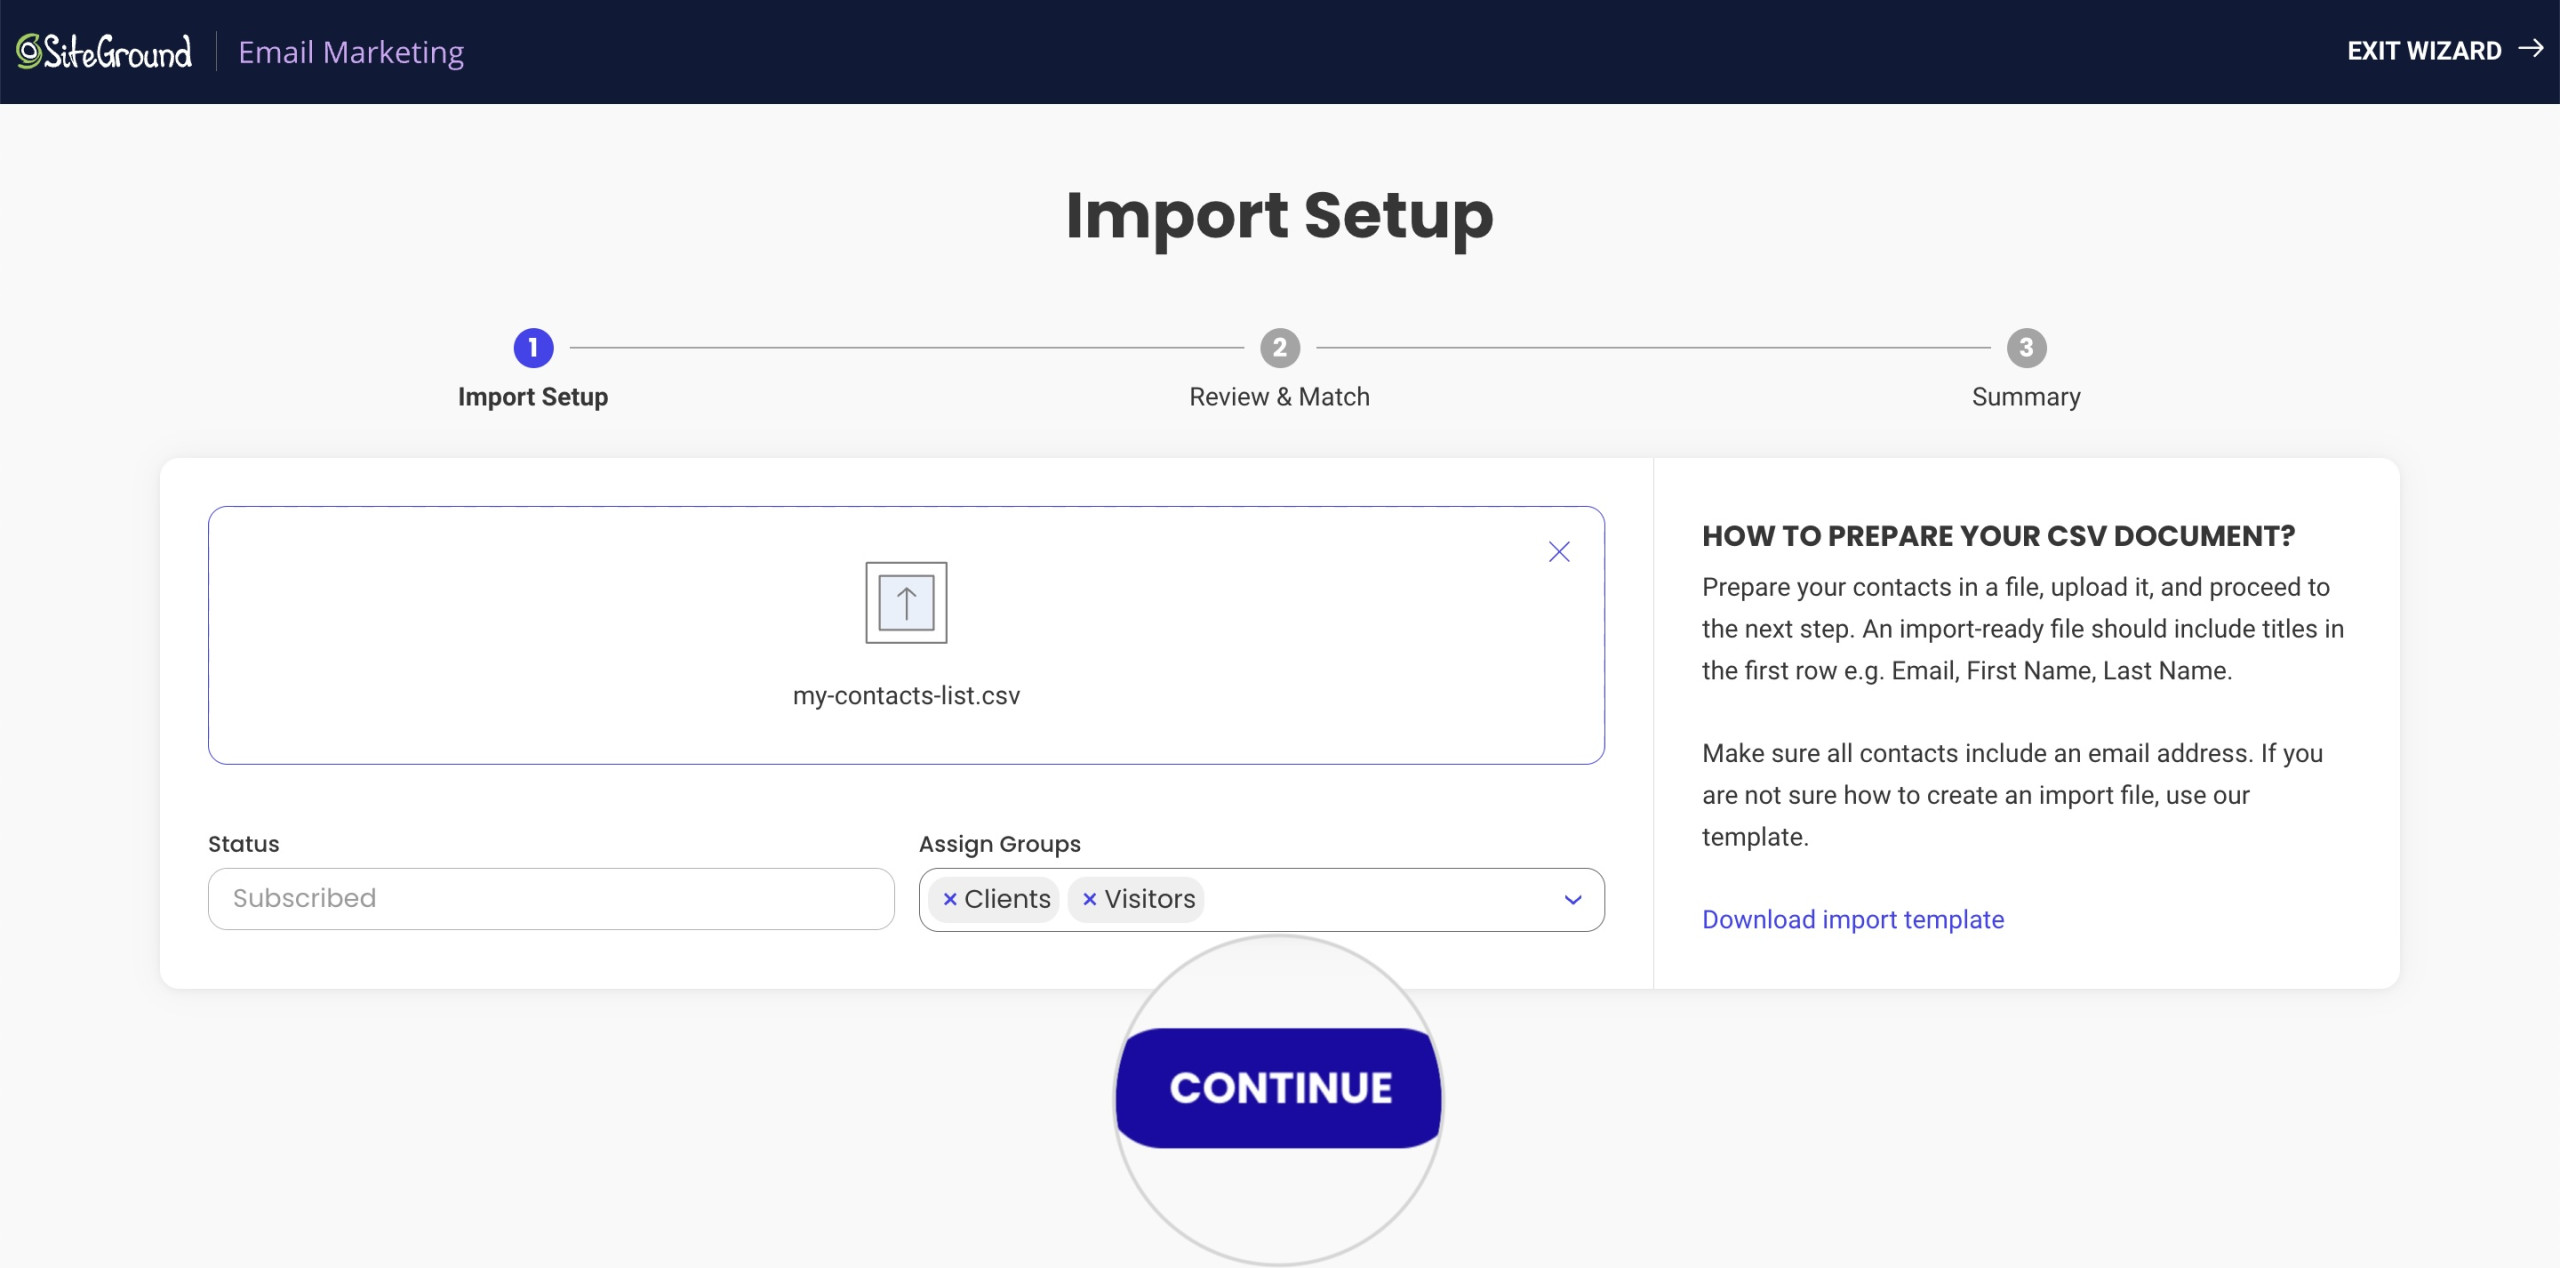Viewport: 2560px width, 1268px height.
Task: Click the EXIT WIZARD arrow icon
Action: pos(2531,49)
